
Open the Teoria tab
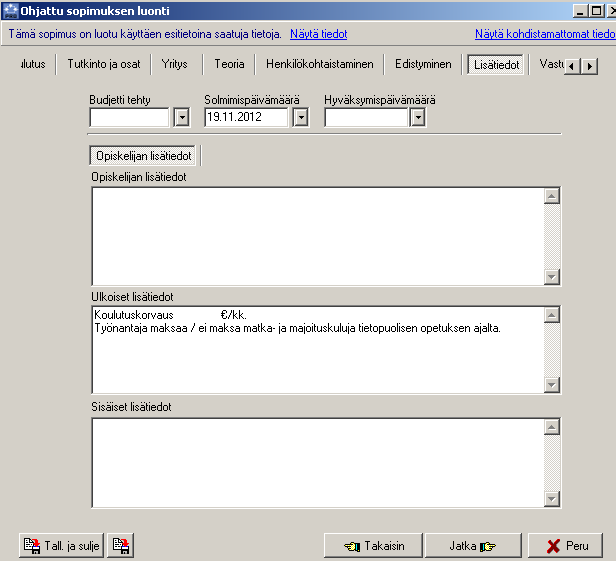[229, 64]
